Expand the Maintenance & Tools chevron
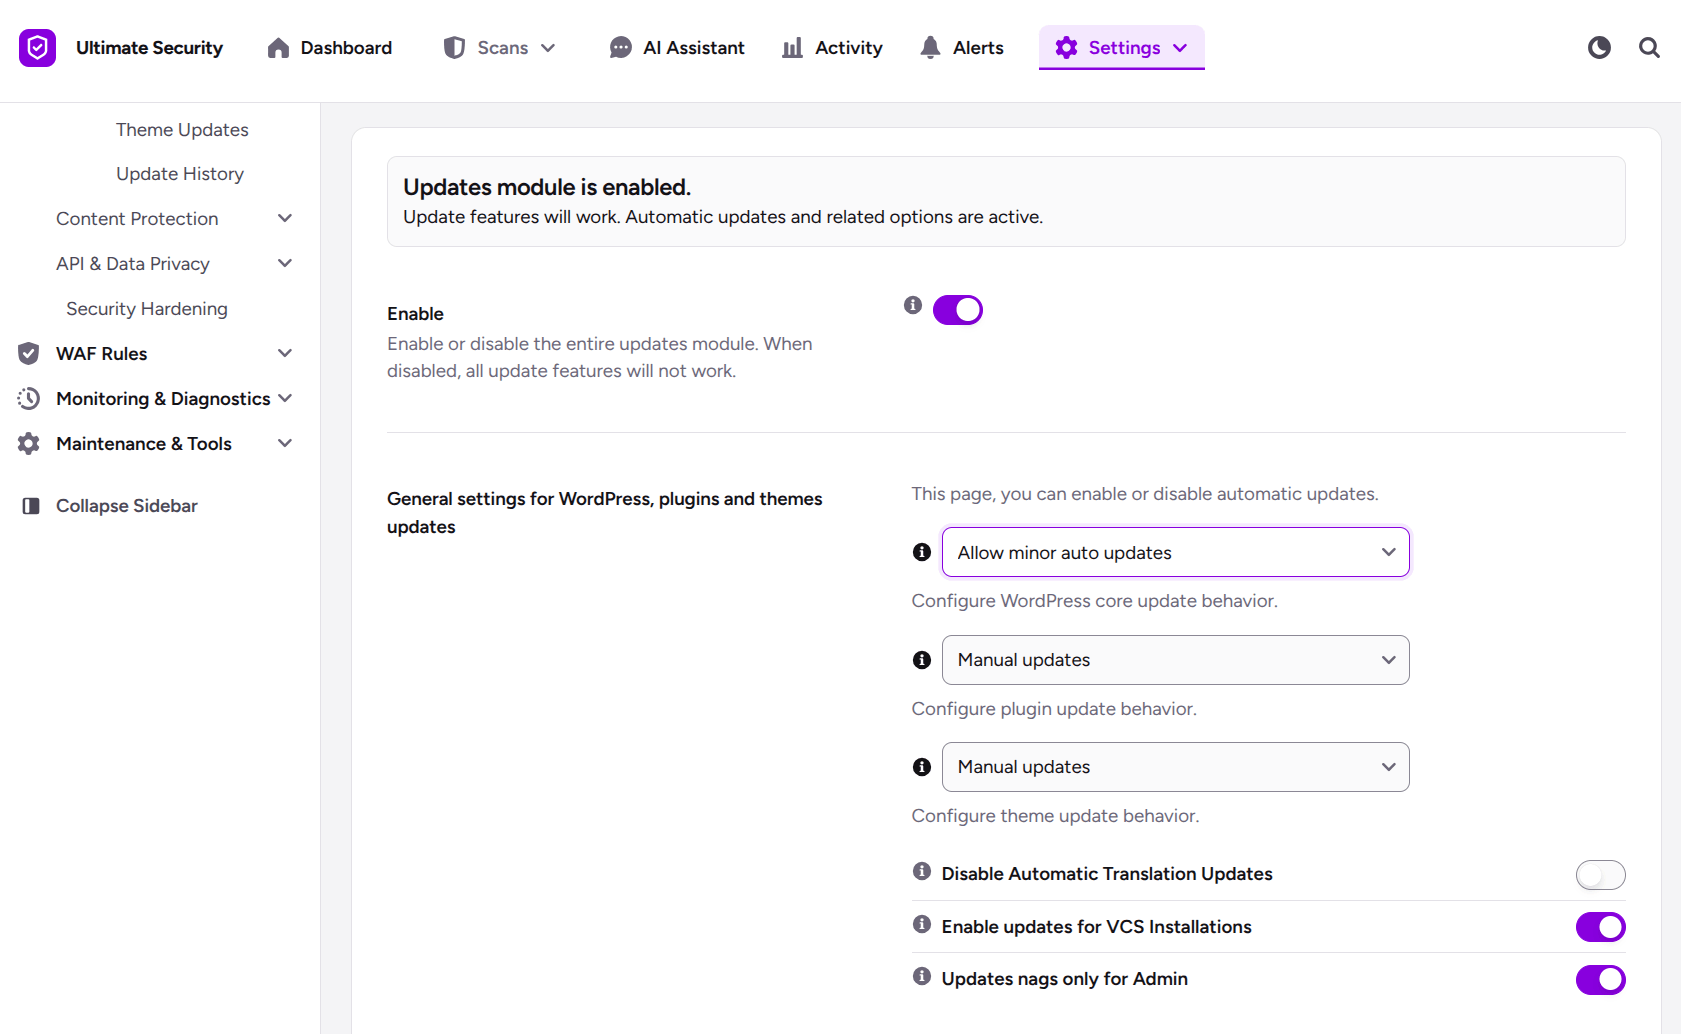1681x1034 pixels. point(285,443)
